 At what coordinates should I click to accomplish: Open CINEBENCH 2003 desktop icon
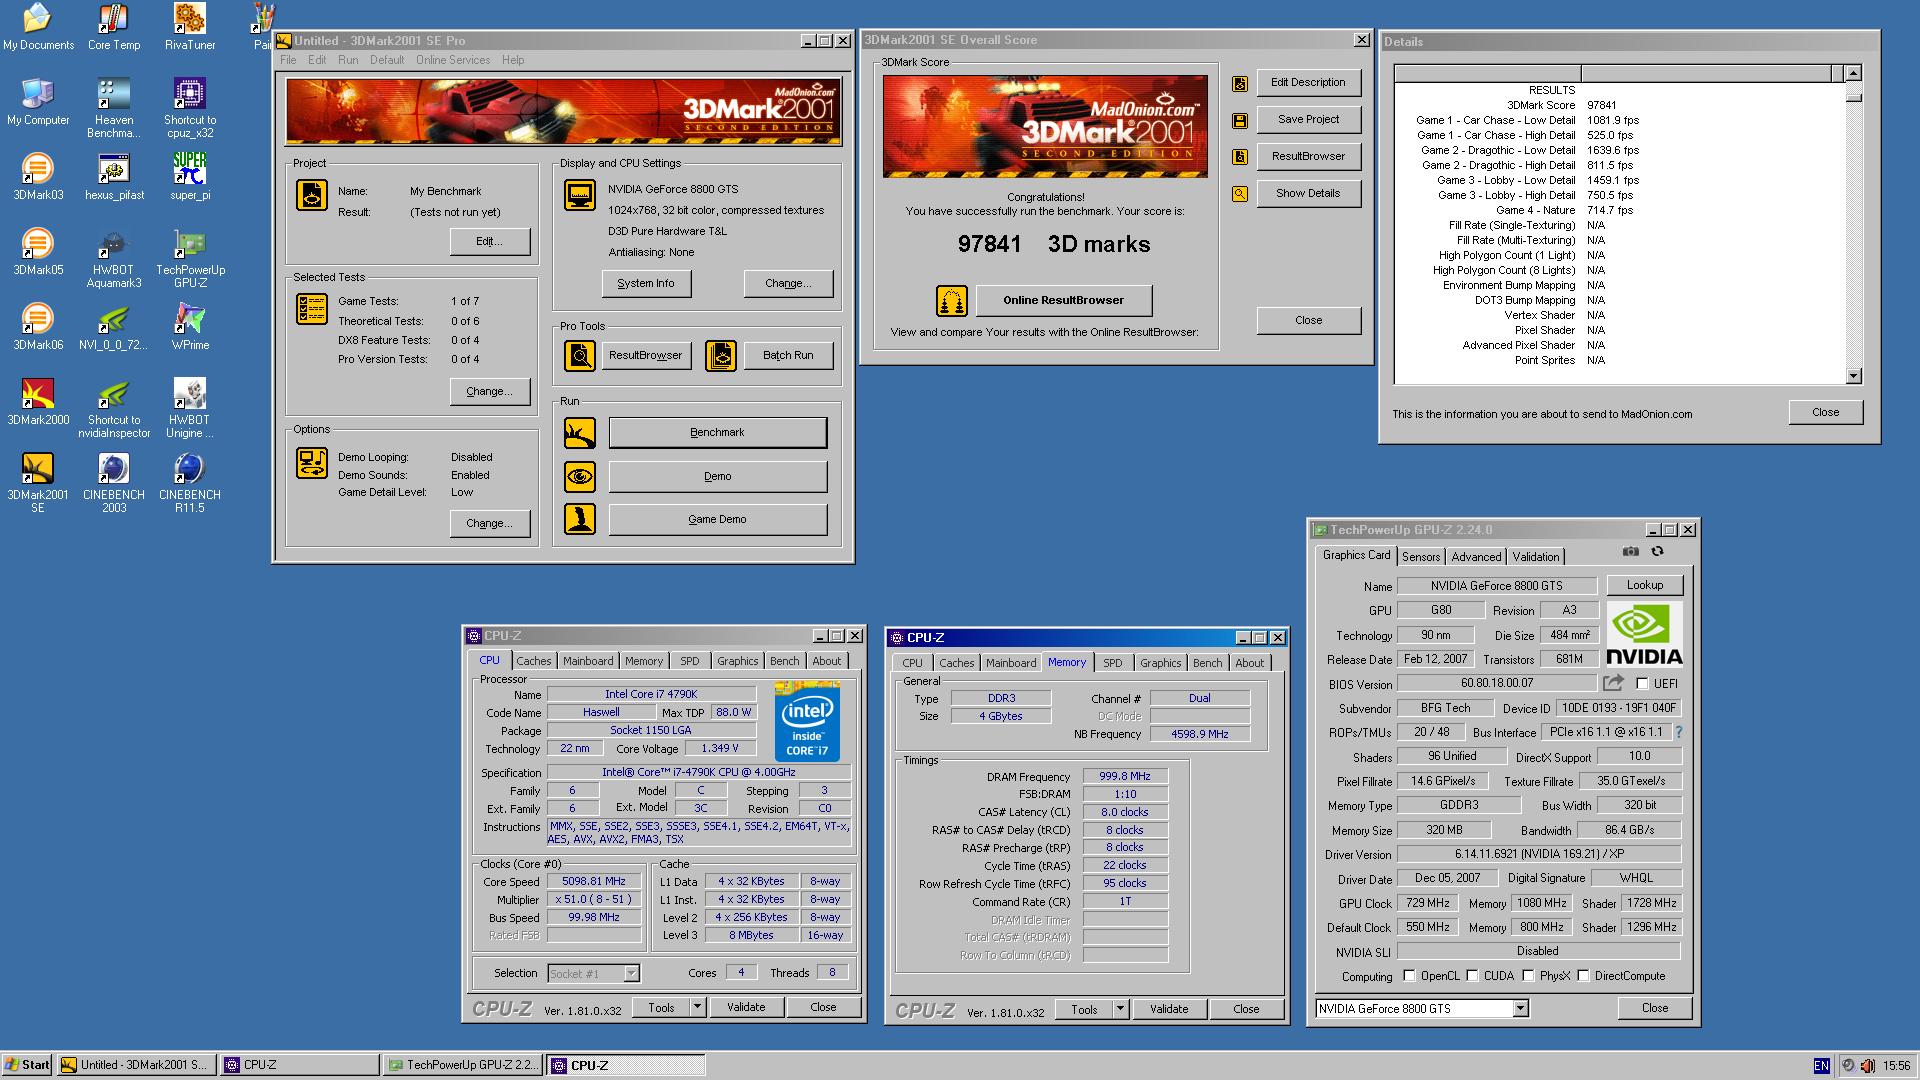(114, 483)
